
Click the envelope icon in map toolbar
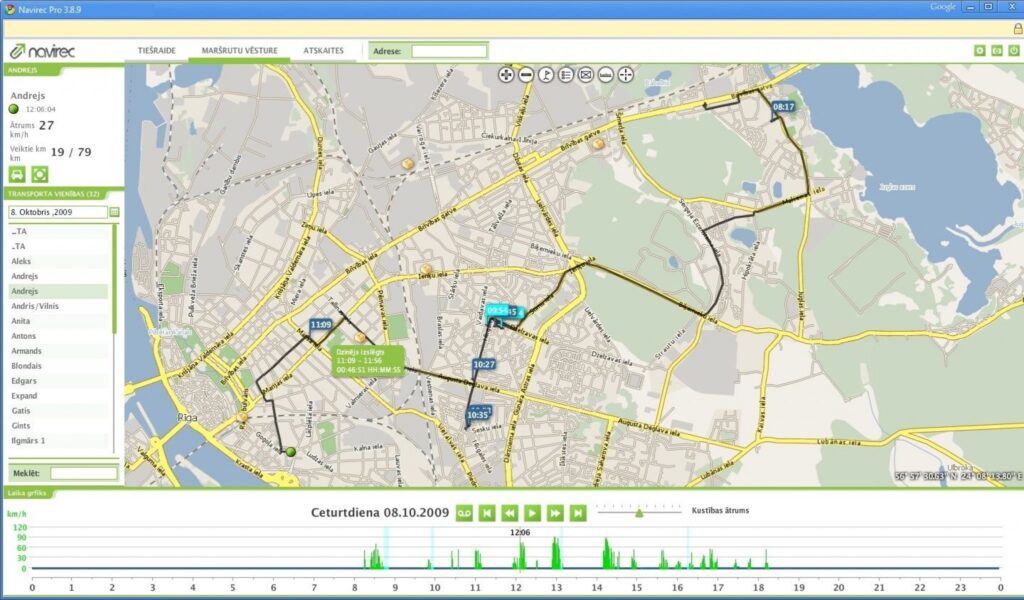click(586, 74)
